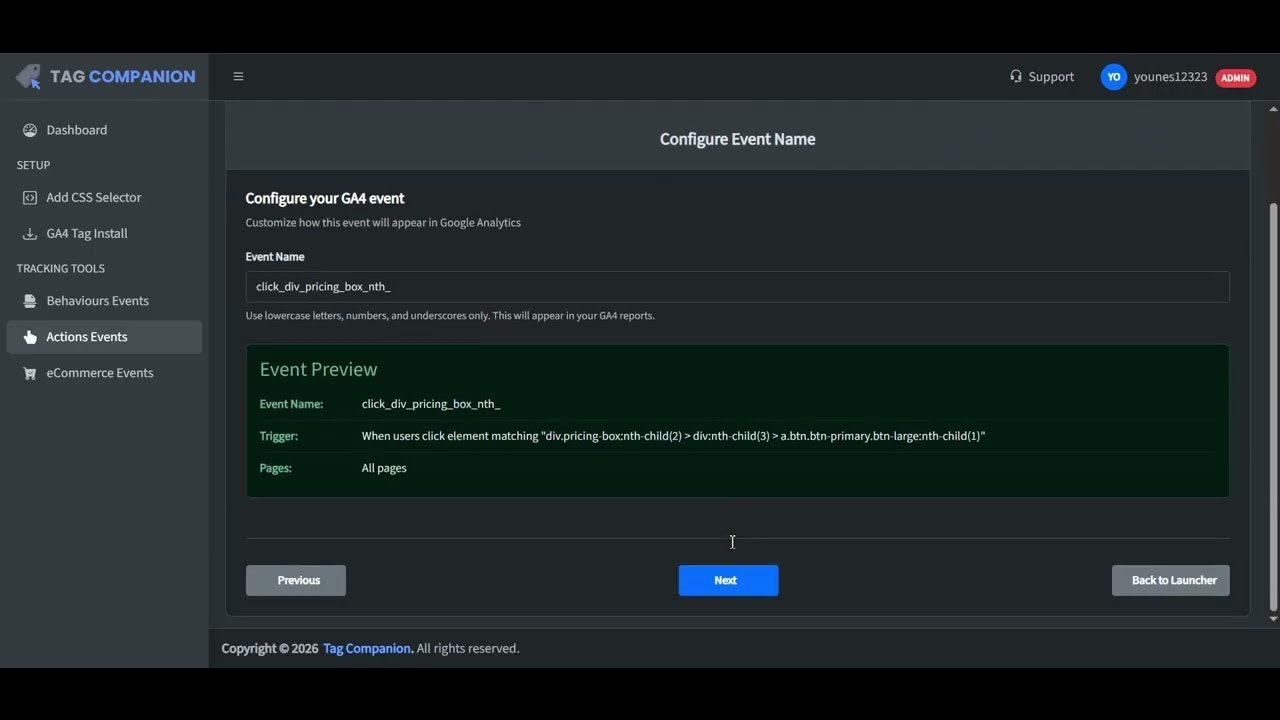Viewport: 1280px width, 720px height.
Task: Click the Configure your GA4 event title
Action: click(x=325, y=198)
